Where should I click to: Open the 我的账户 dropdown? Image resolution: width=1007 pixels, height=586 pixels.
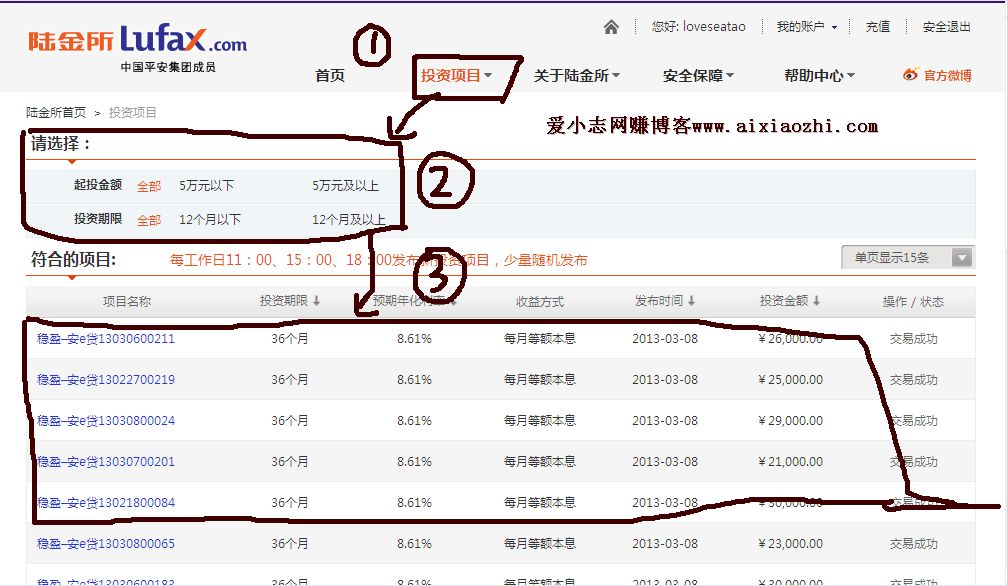tap(807, 27)
